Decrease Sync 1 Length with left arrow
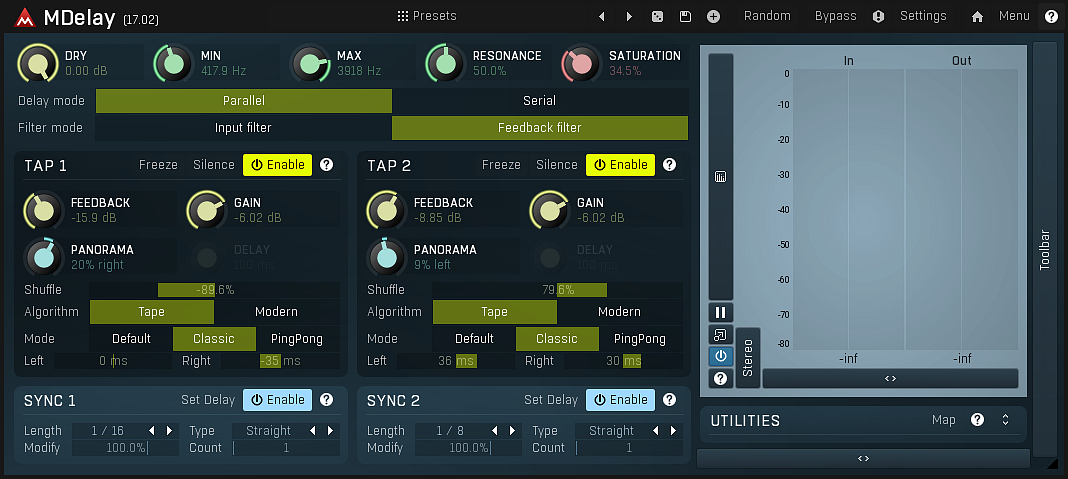This screenshot has width=1068, height=479. [x=152, y=431]
